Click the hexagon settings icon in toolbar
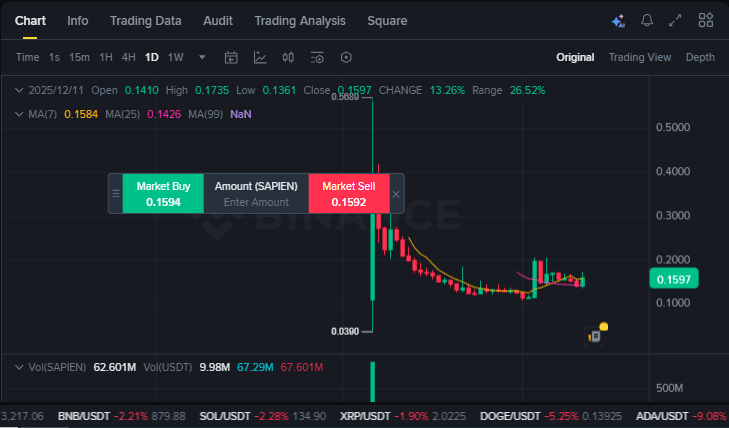 (346, 58)
